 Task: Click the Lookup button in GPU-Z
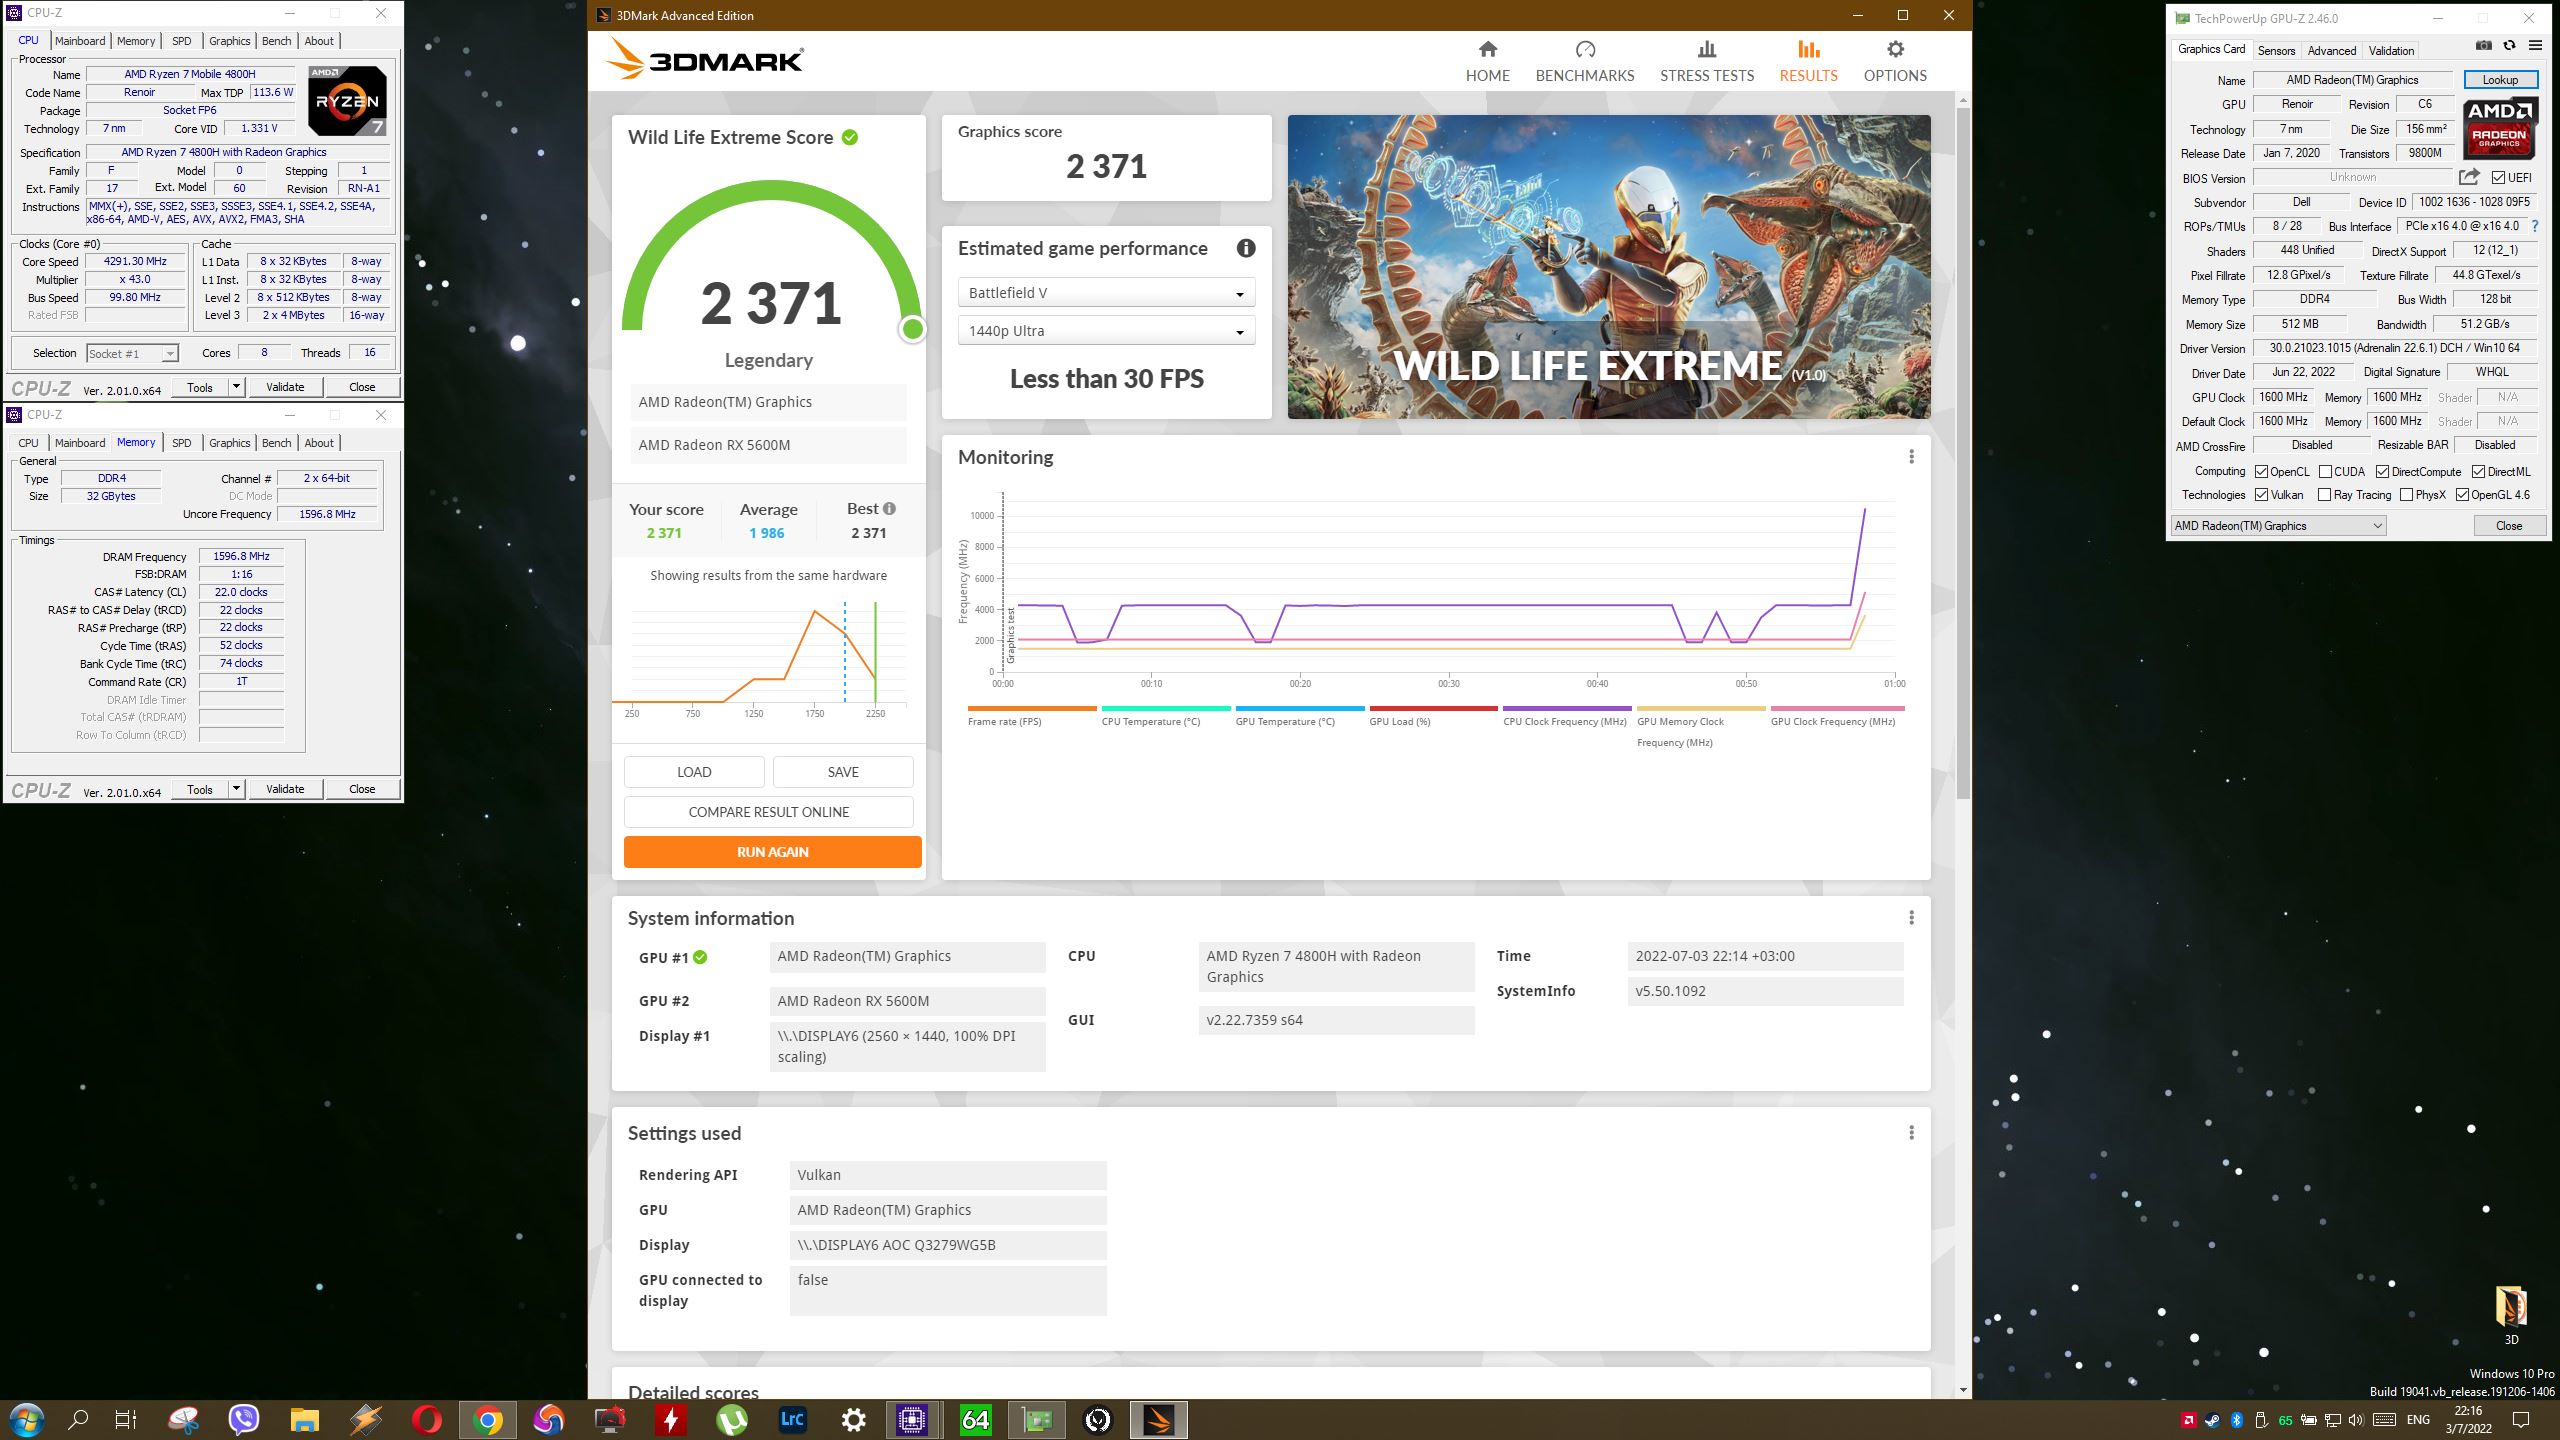tap(2499, 80)
